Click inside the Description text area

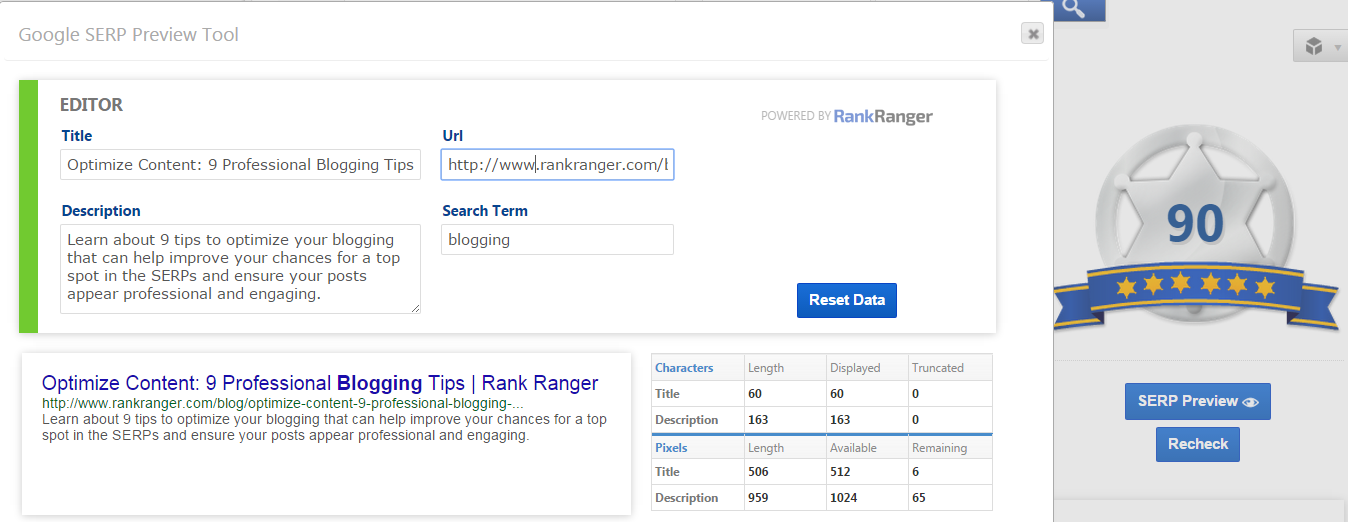(x=240, y=268)
